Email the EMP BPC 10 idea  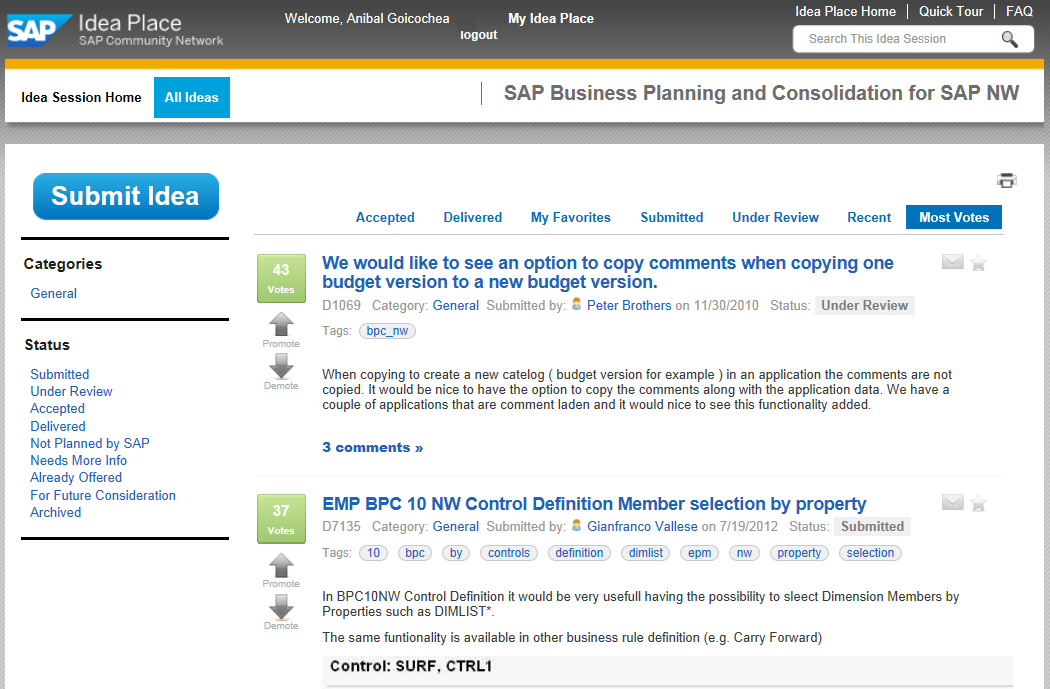[952, 502]
